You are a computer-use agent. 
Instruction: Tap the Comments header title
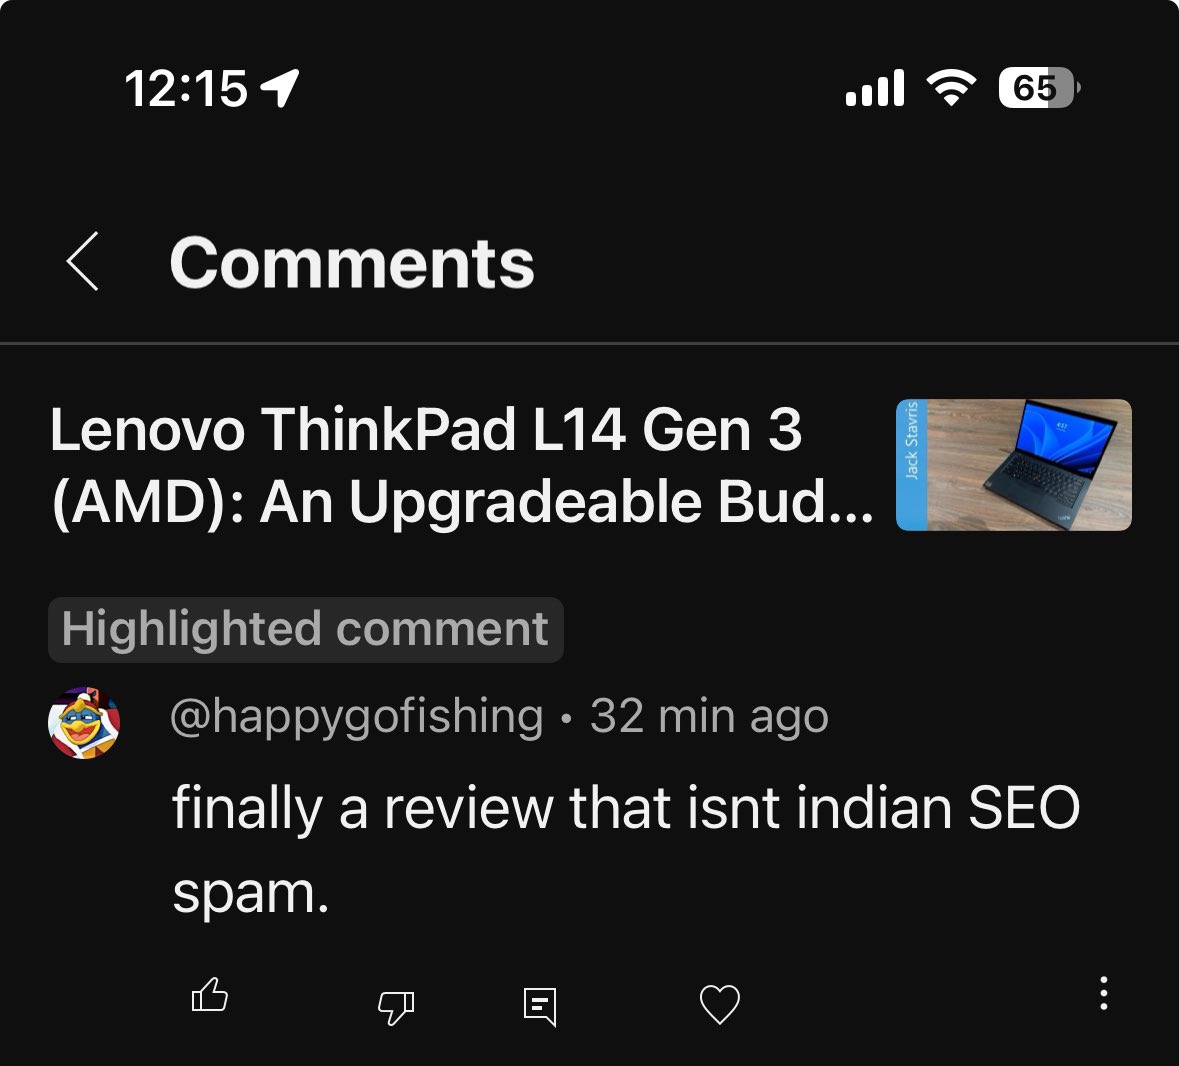click(352, 262)
